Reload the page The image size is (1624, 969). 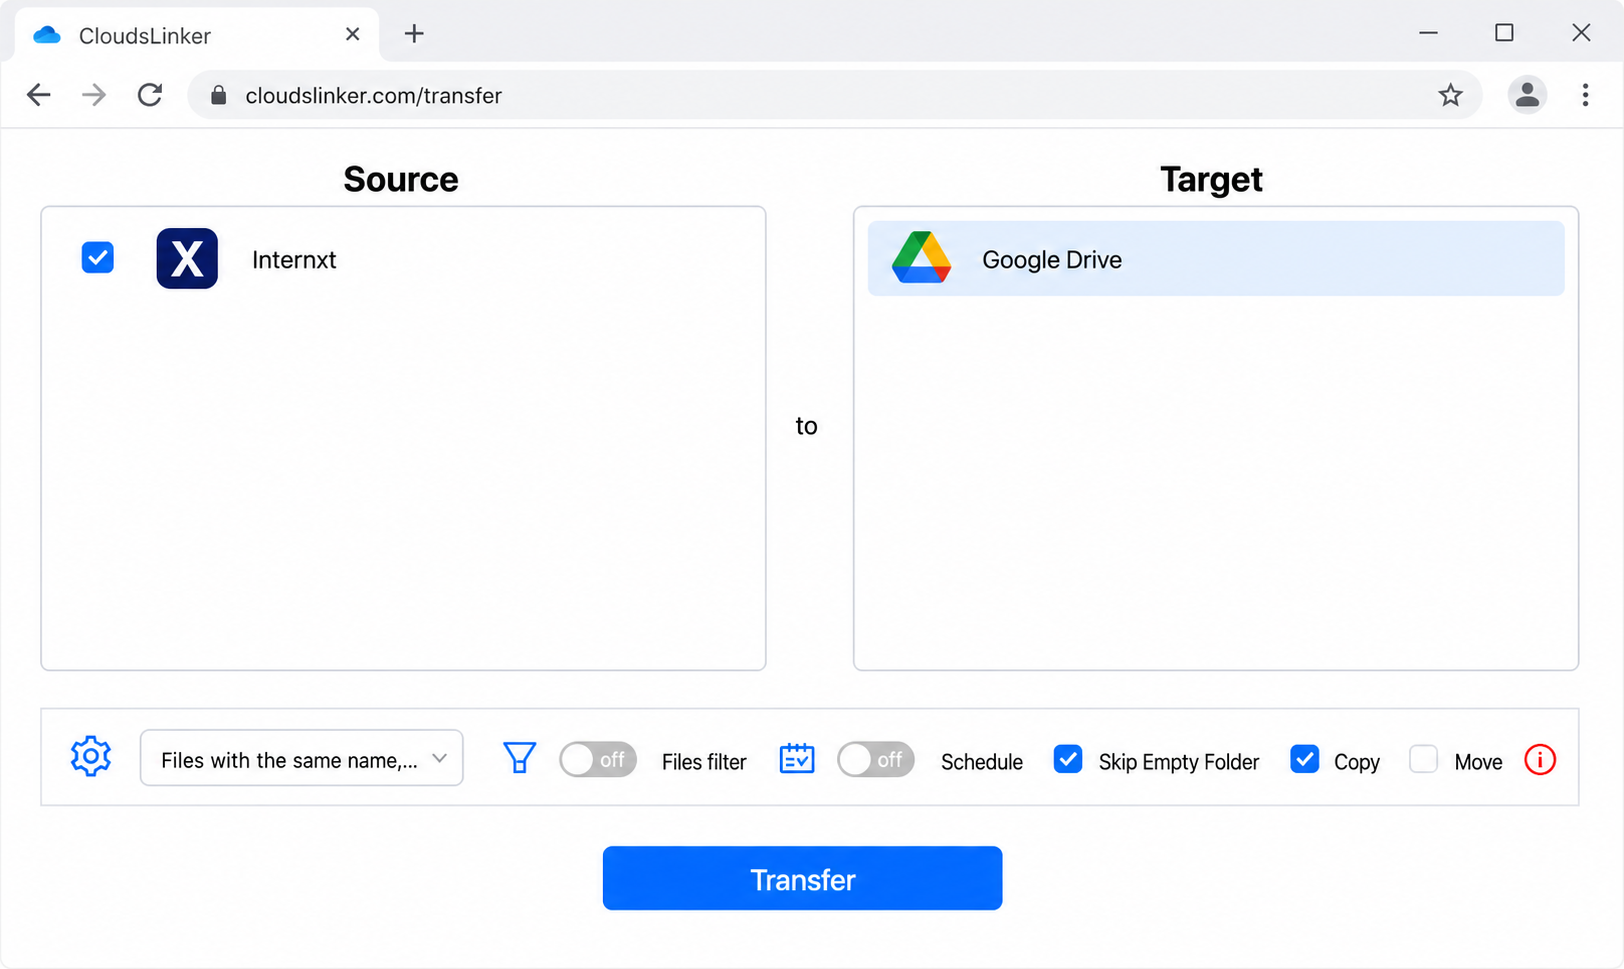[150, 95]
